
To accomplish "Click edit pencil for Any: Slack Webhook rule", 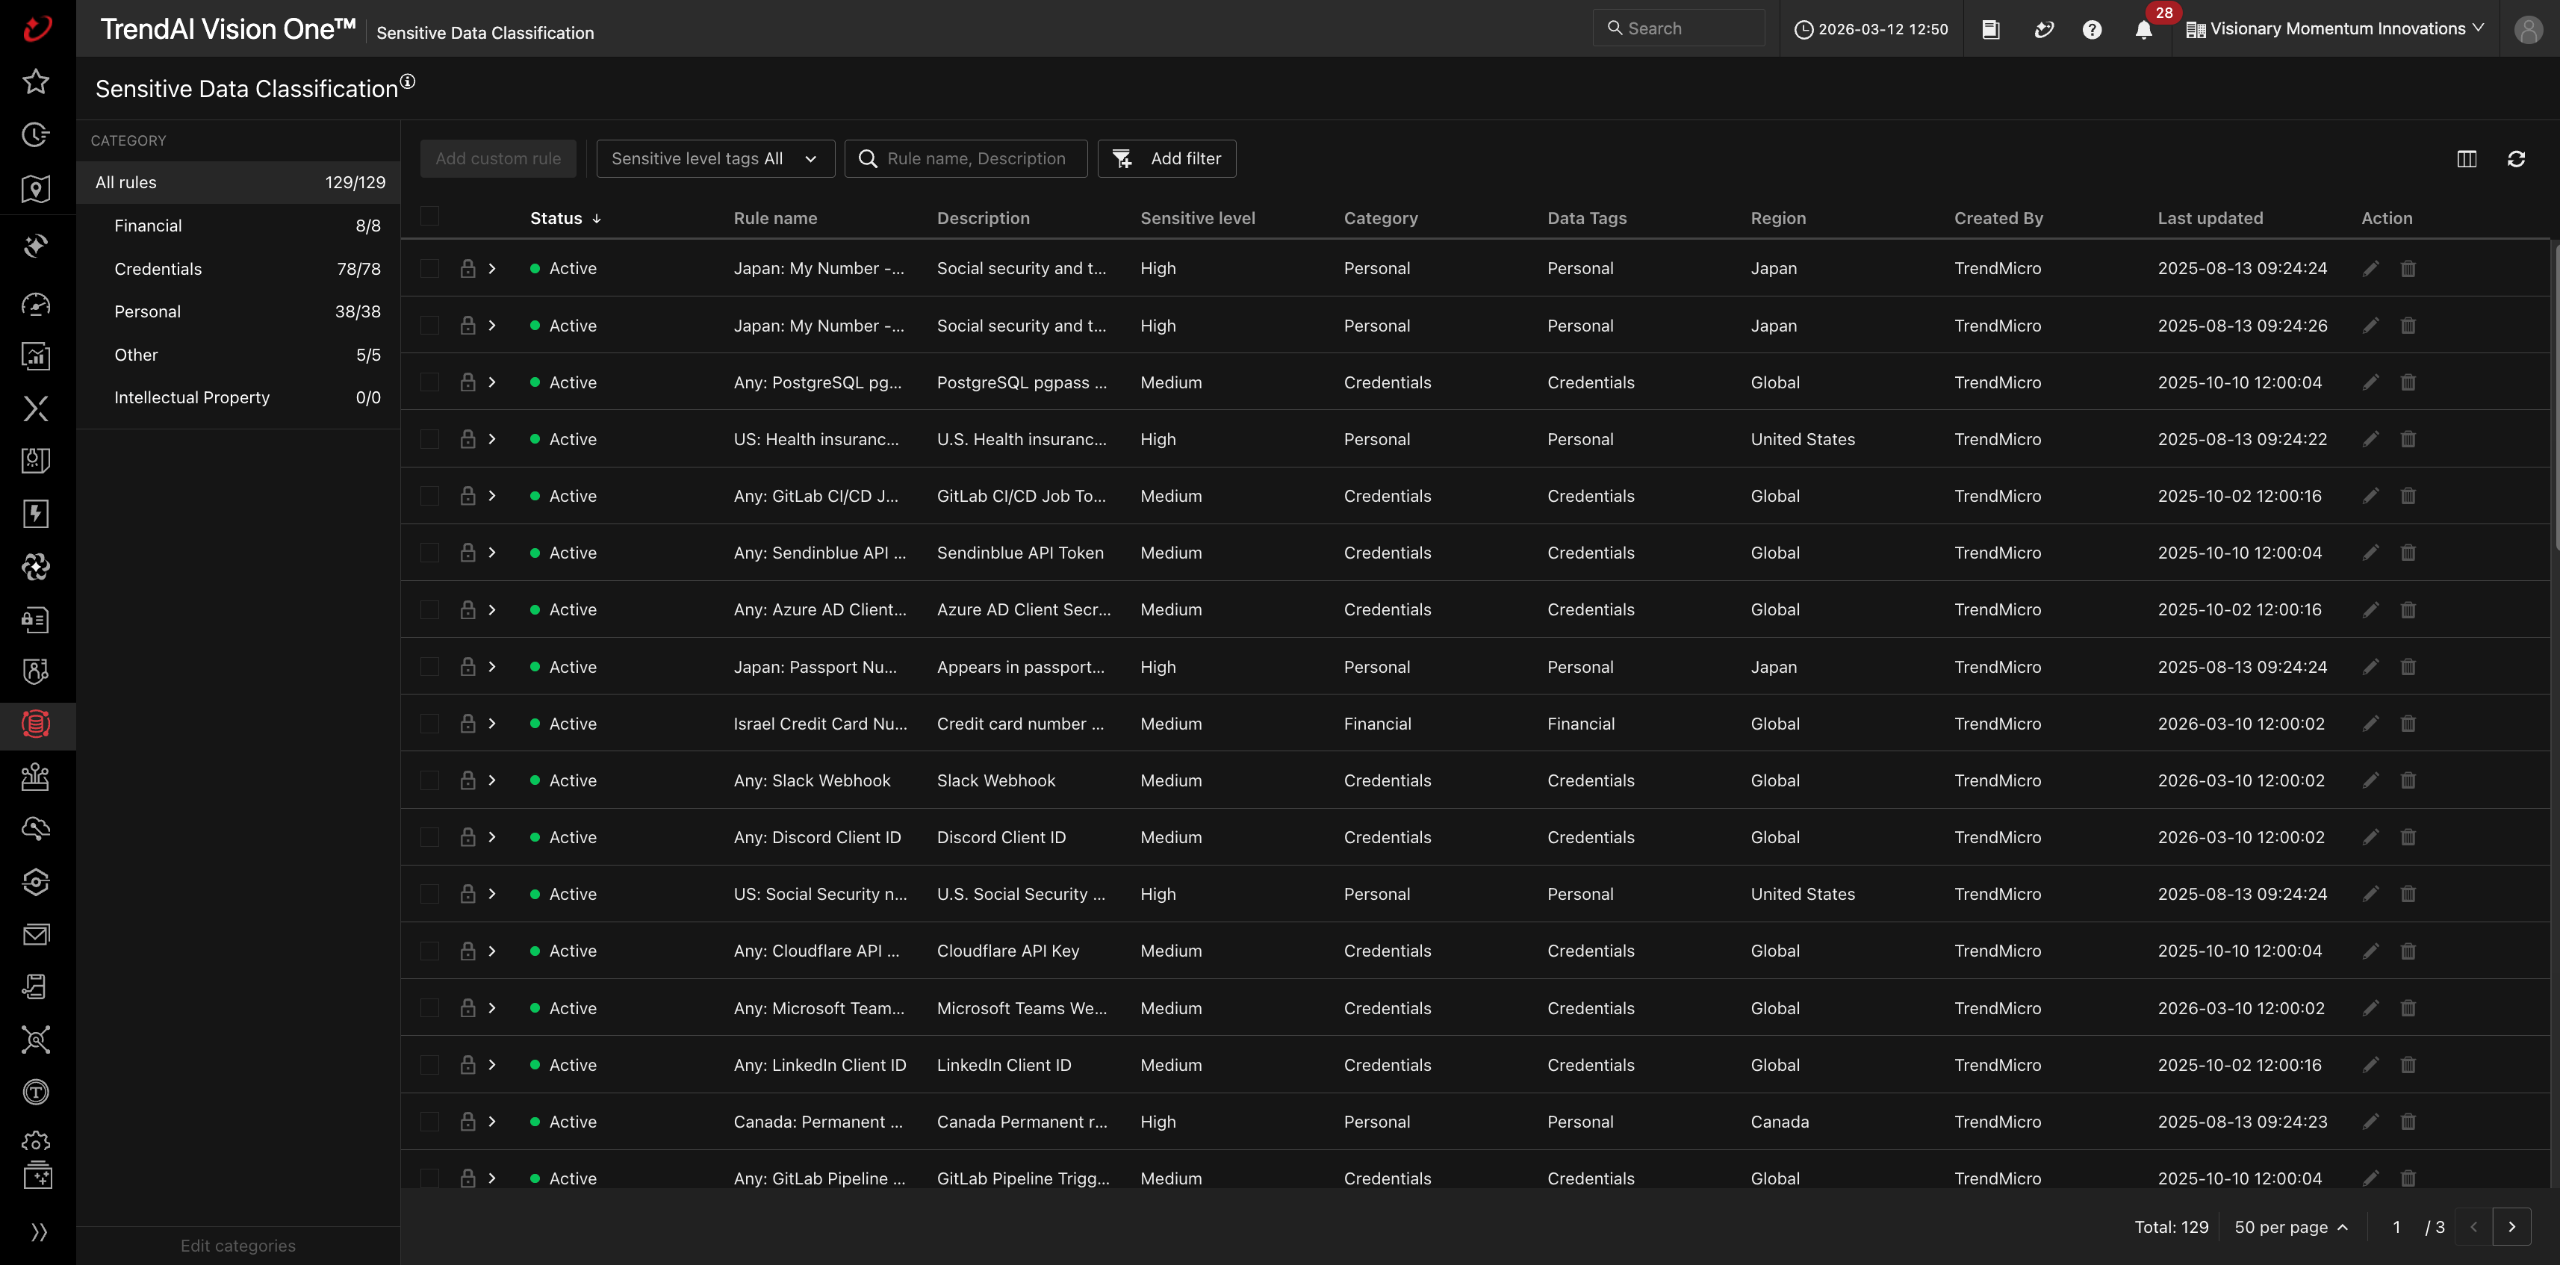I will (2370, 781).
